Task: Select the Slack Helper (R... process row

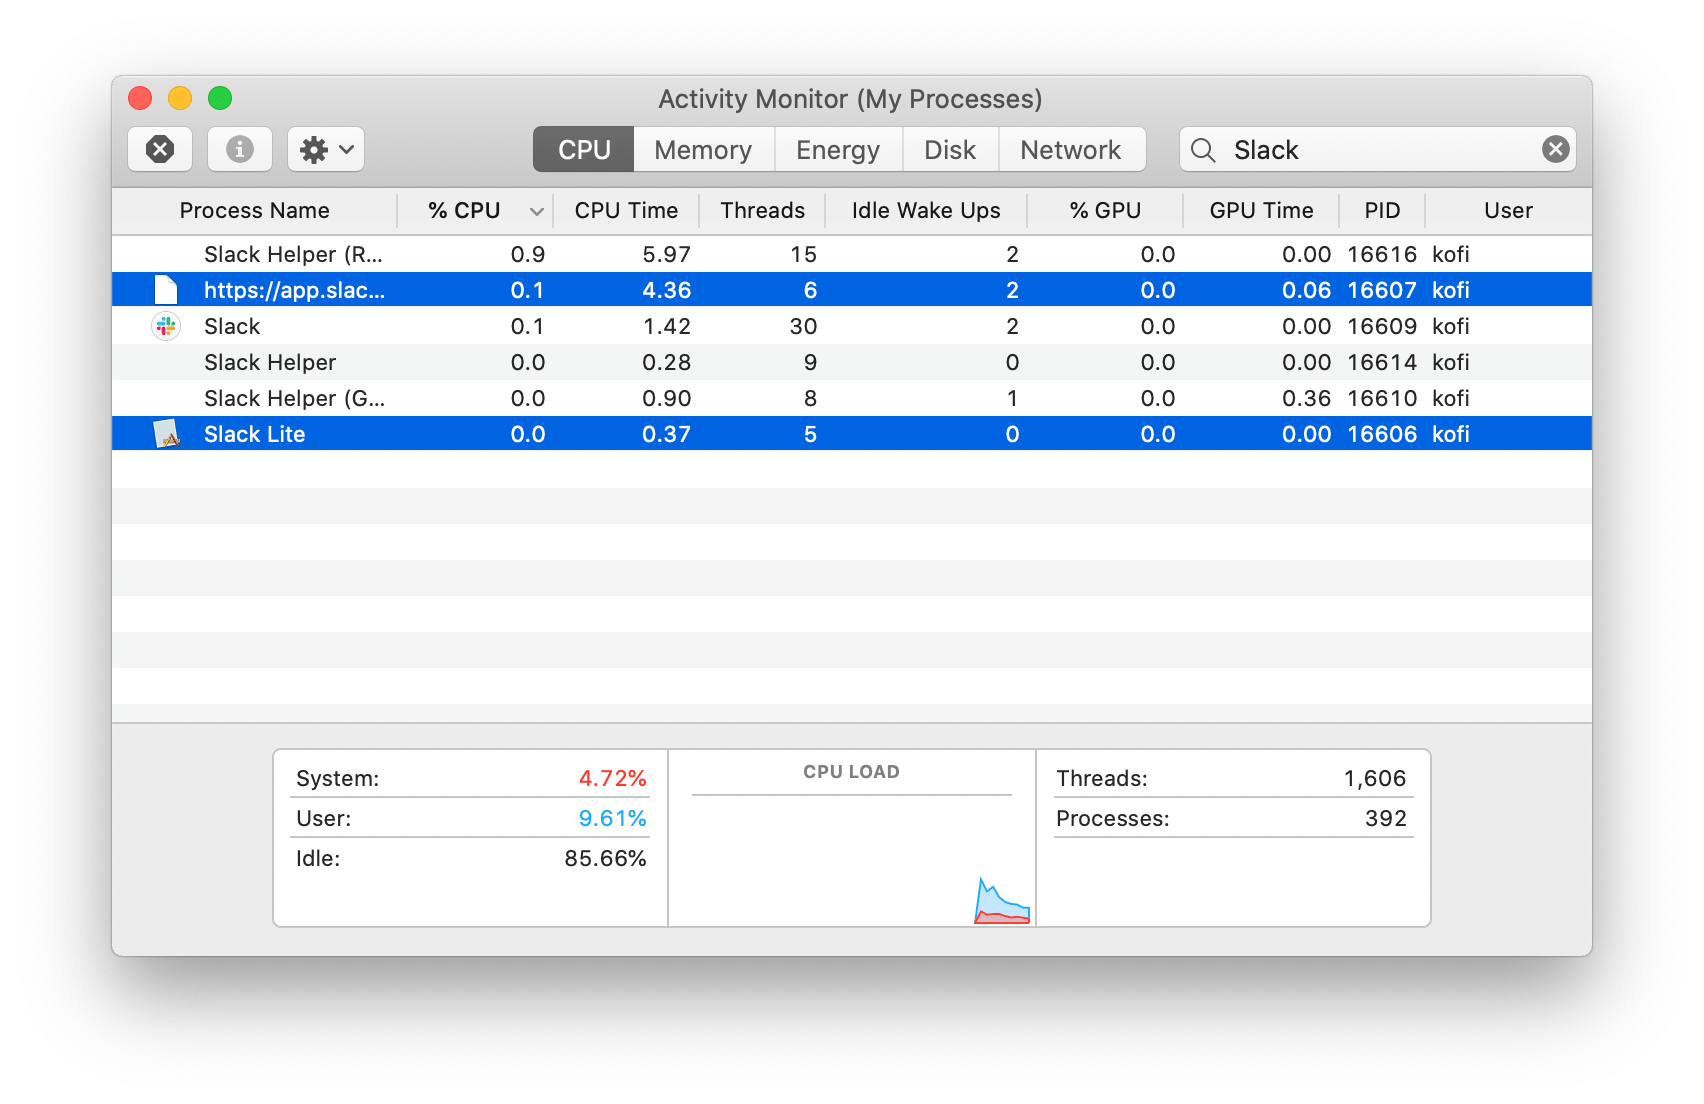Action: (x=852, y=254)
